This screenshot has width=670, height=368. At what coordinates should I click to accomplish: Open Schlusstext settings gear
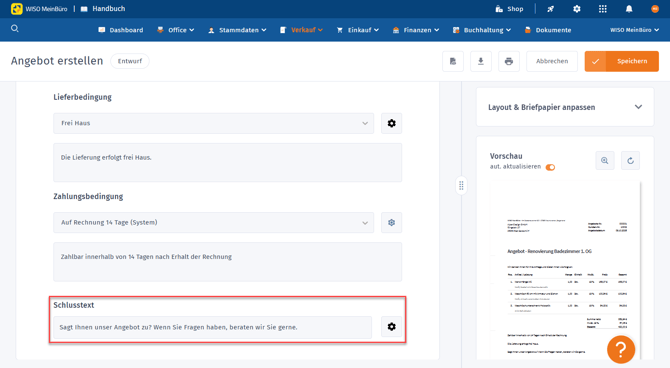391,327
